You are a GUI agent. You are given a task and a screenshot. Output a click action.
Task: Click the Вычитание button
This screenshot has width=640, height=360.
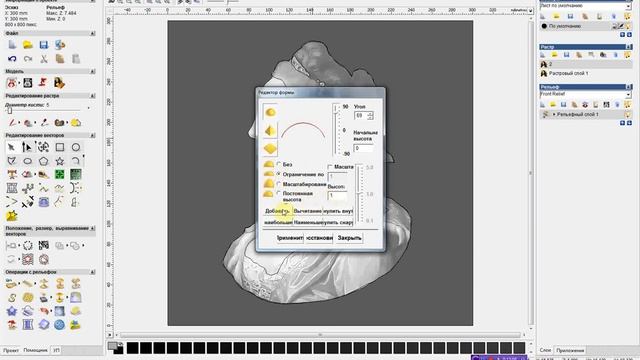coord(307,211)
